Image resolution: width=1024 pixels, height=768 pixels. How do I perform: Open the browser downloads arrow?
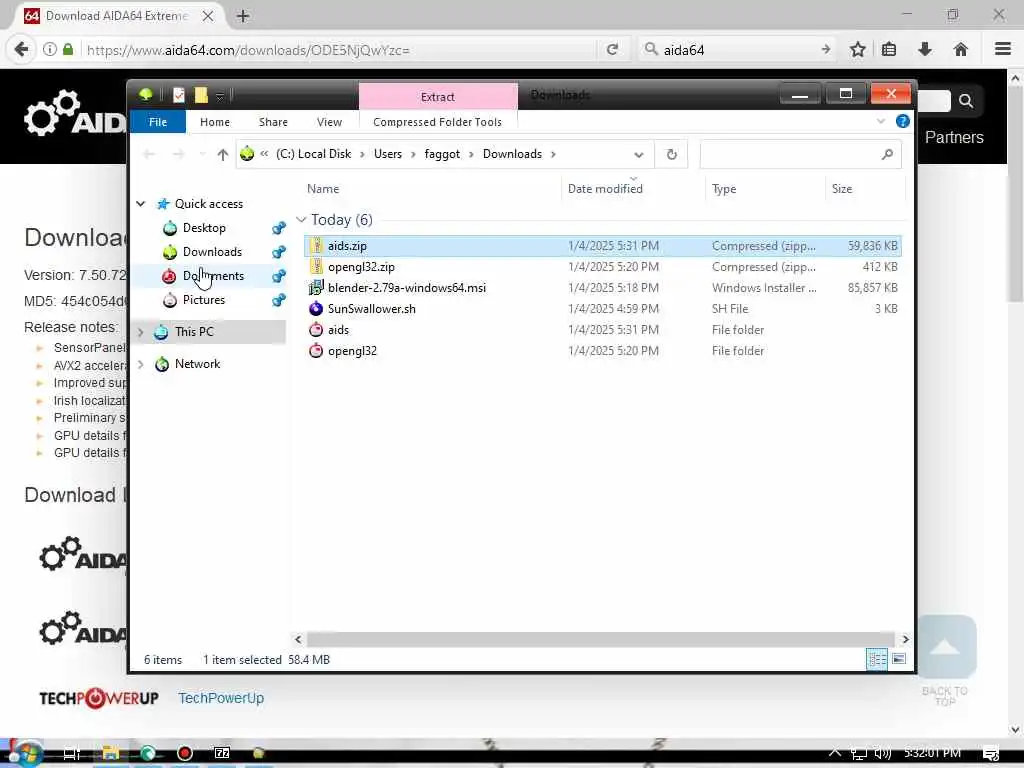(925, 50)
